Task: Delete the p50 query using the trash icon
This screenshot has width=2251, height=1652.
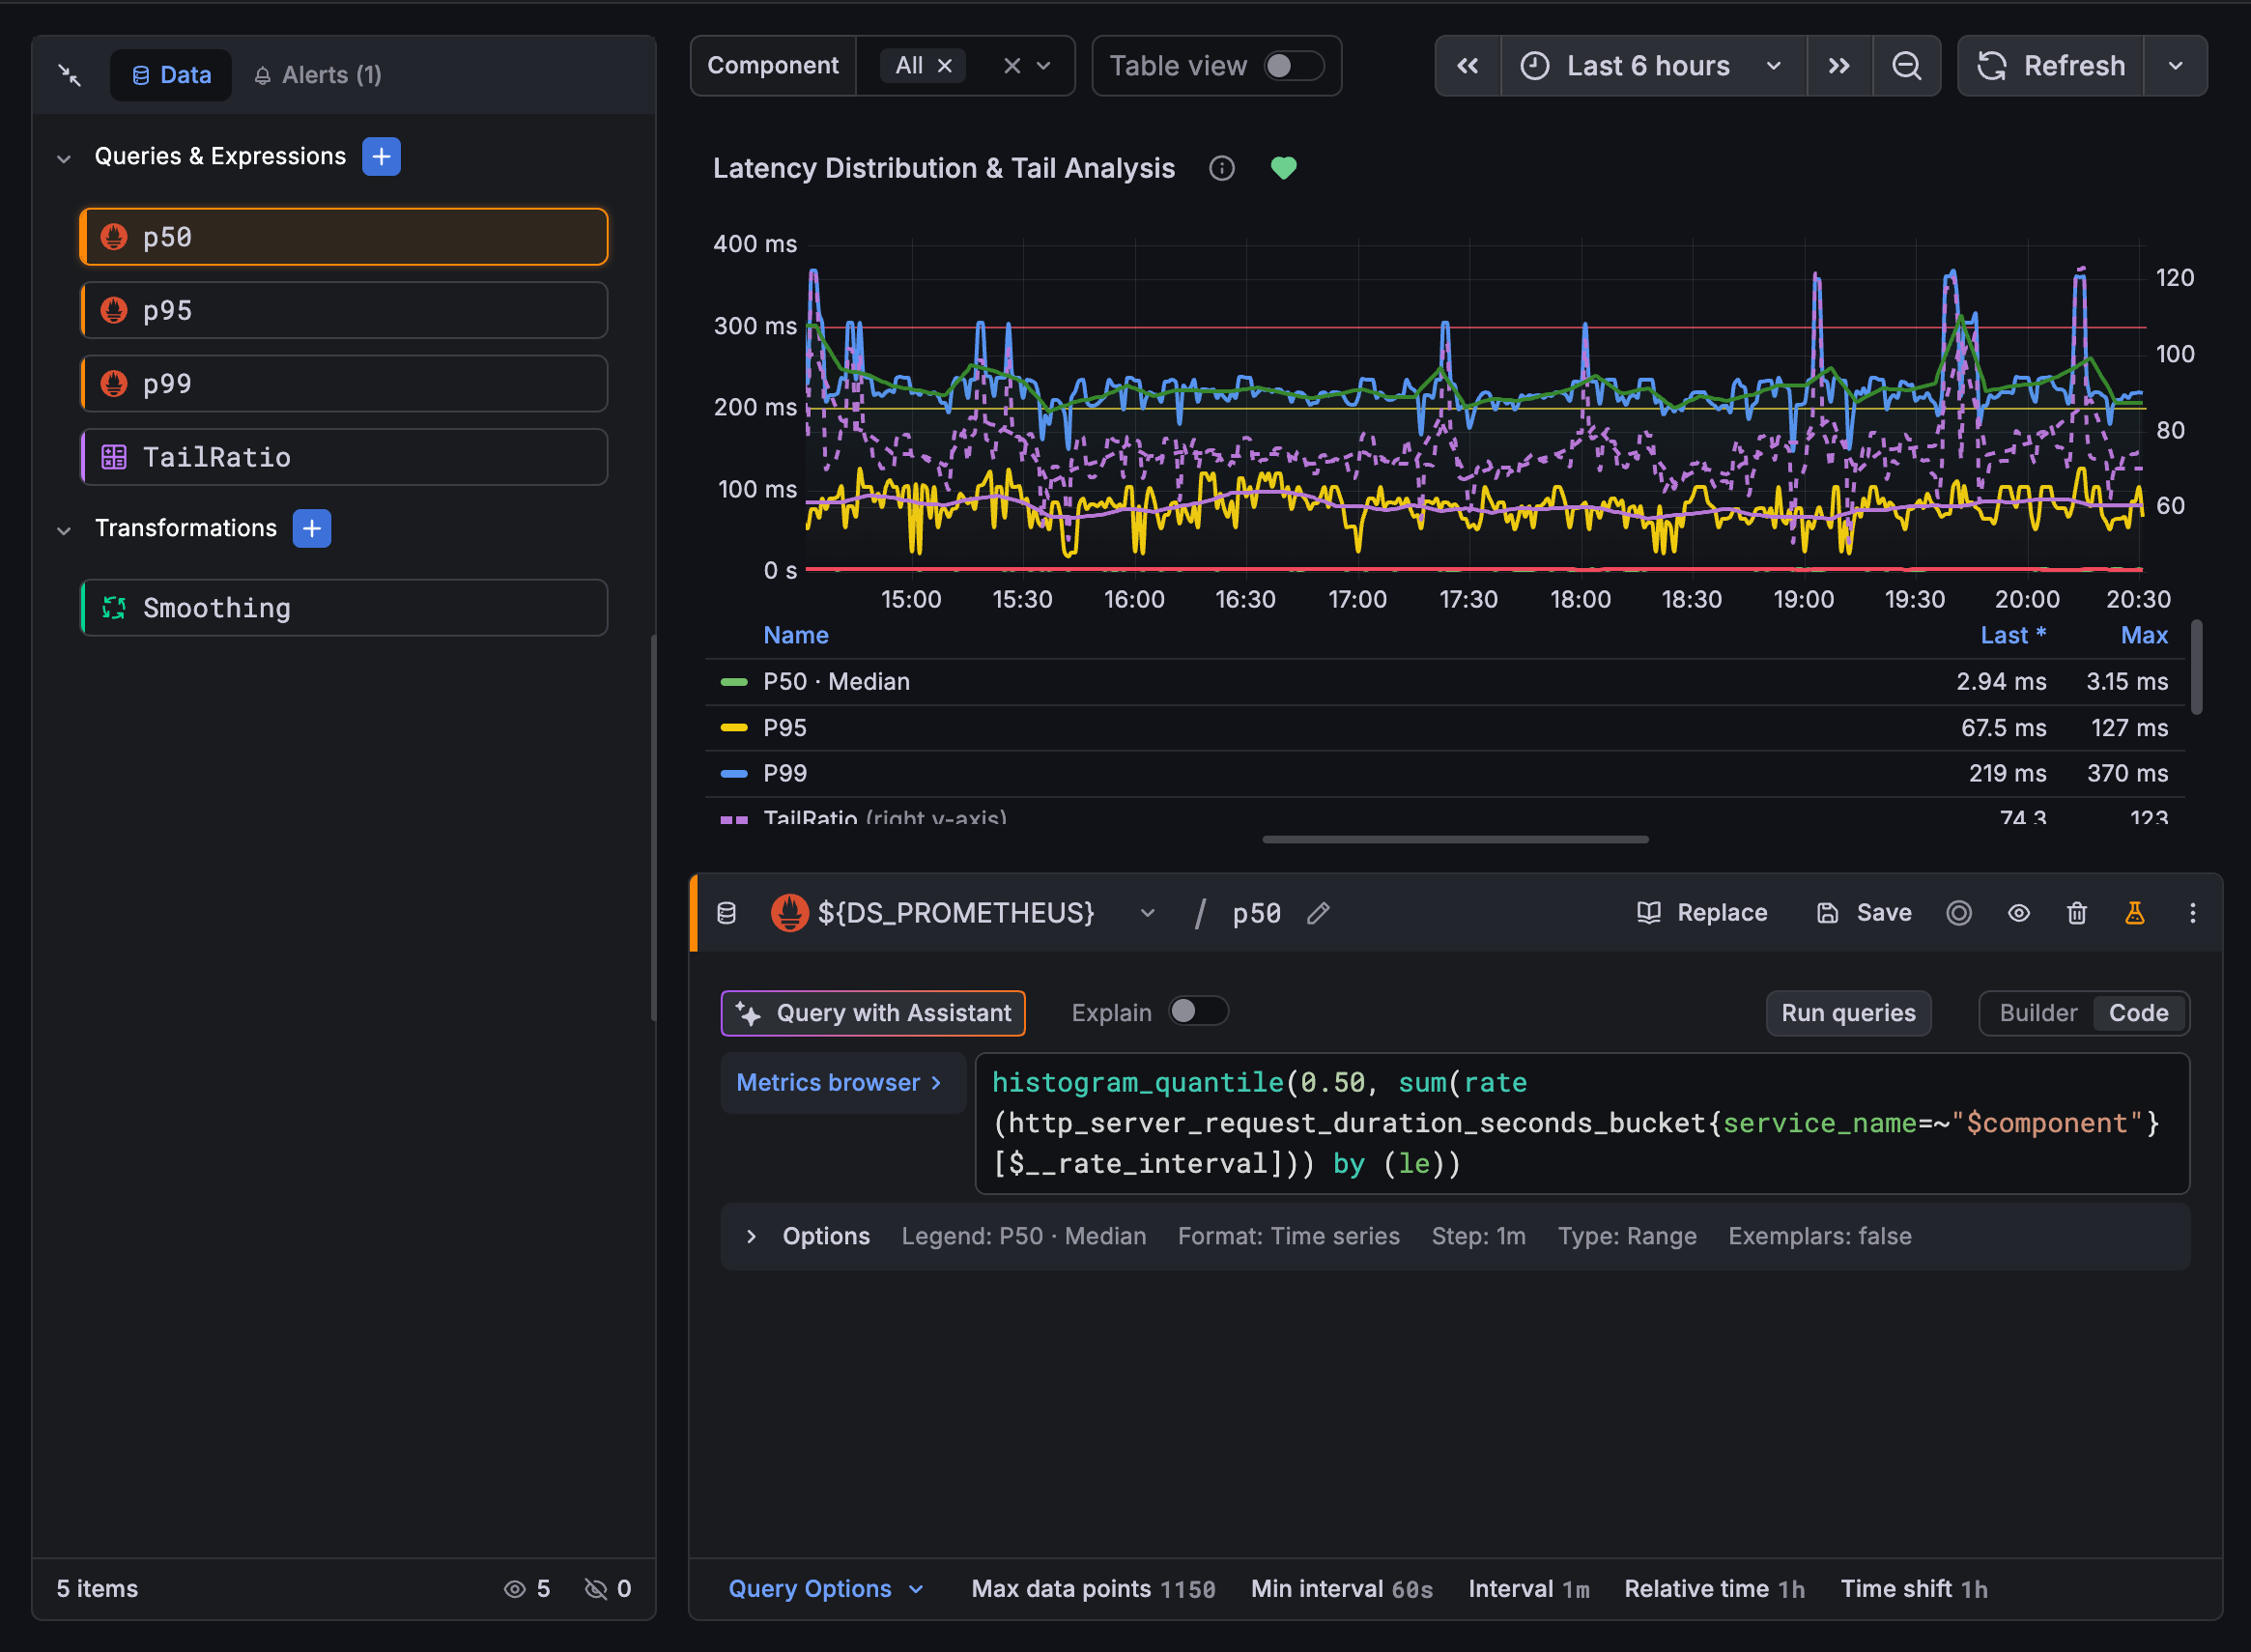Action: click(2077, 913)
